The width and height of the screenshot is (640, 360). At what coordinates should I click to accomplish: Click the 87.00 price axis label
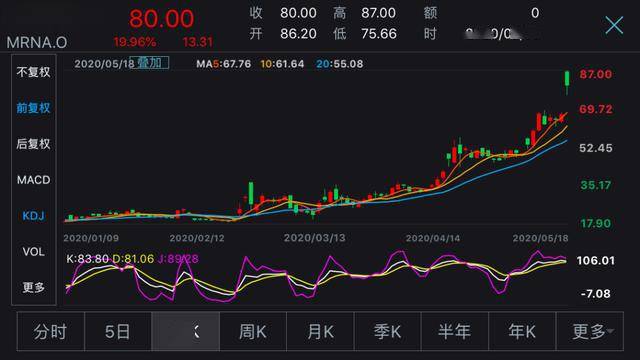596,74
